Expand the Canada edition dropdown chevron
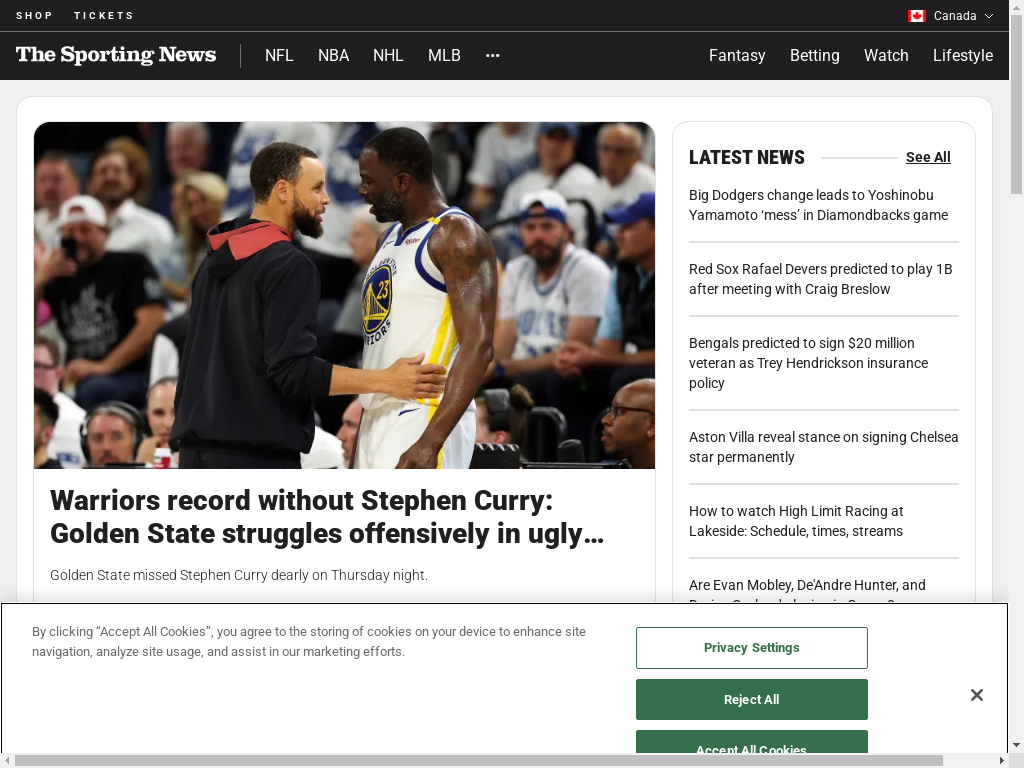The height and width of the screenshot is (768, 1024). pos(989,16)
